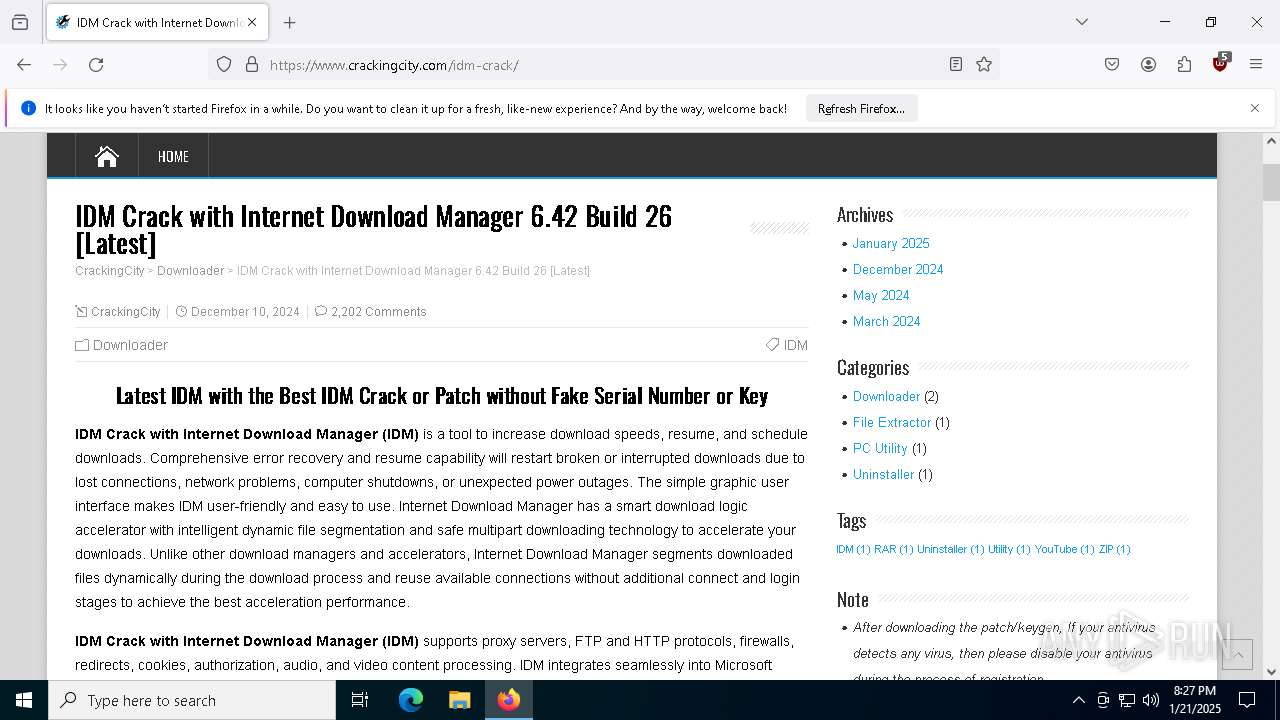Open Downloader category under post title
This screenshot has height=720, width=1280.
click(130, 345)
